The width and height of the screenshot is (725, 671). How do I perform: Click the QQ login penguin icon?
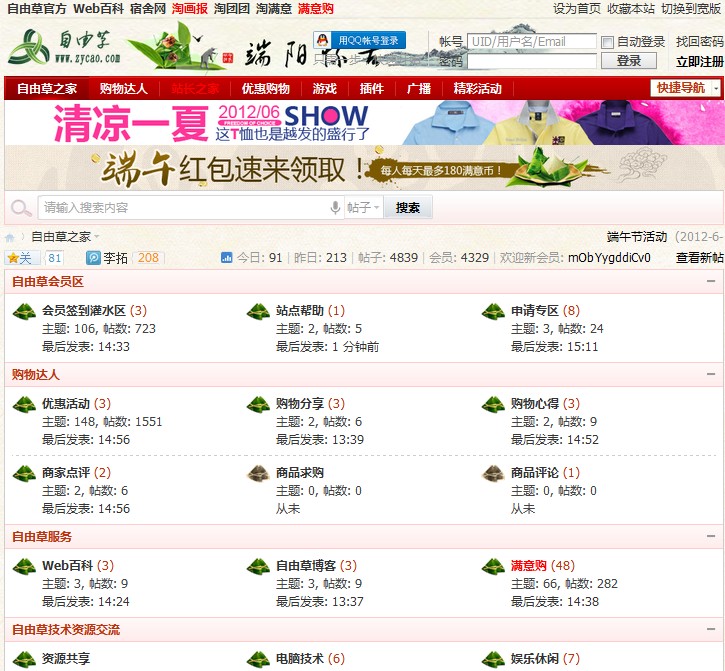coord(322,40)
